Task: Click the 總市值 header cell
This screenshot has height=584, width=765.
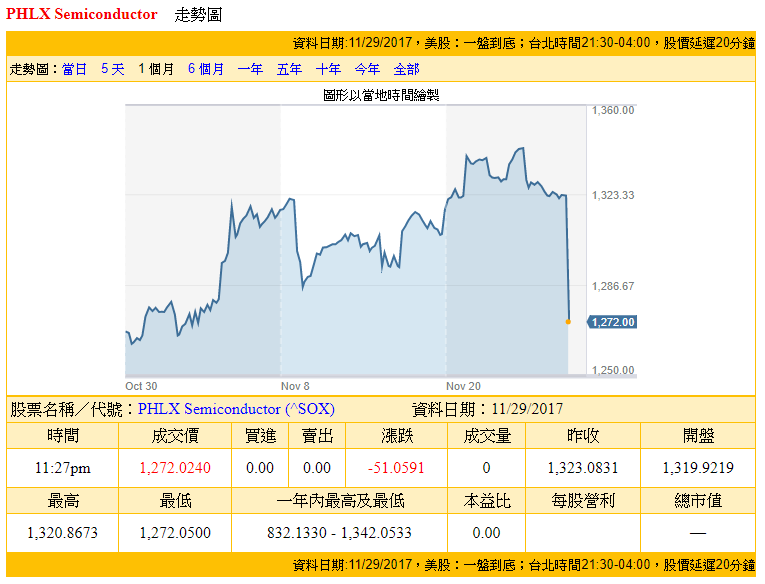Action: click(x=698, y=501)
